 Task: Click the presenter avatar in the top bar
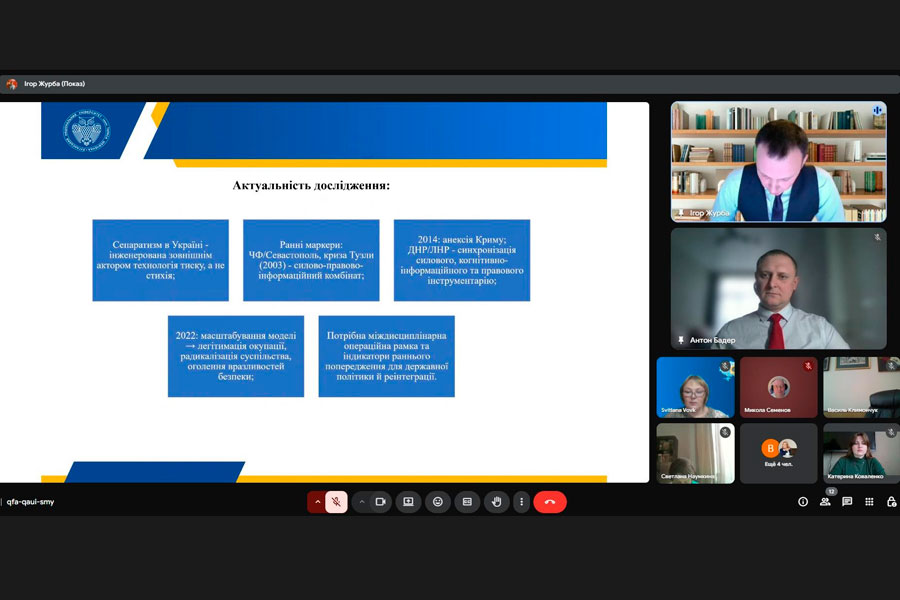coord(11,84)
